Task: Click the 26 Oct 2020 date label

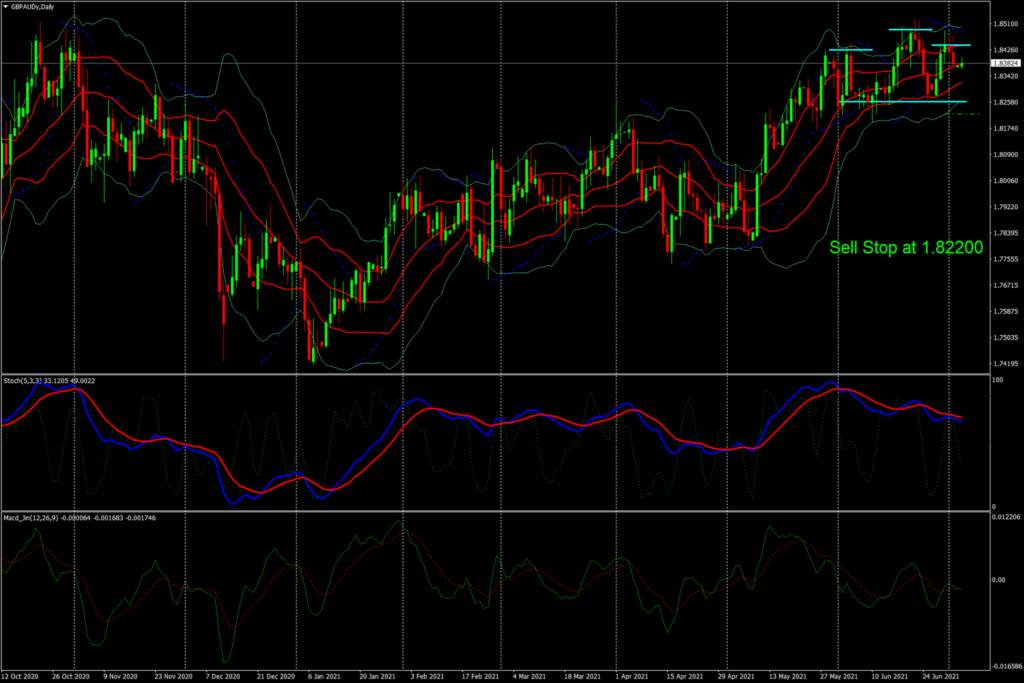Action: click(x=71, y=676)
